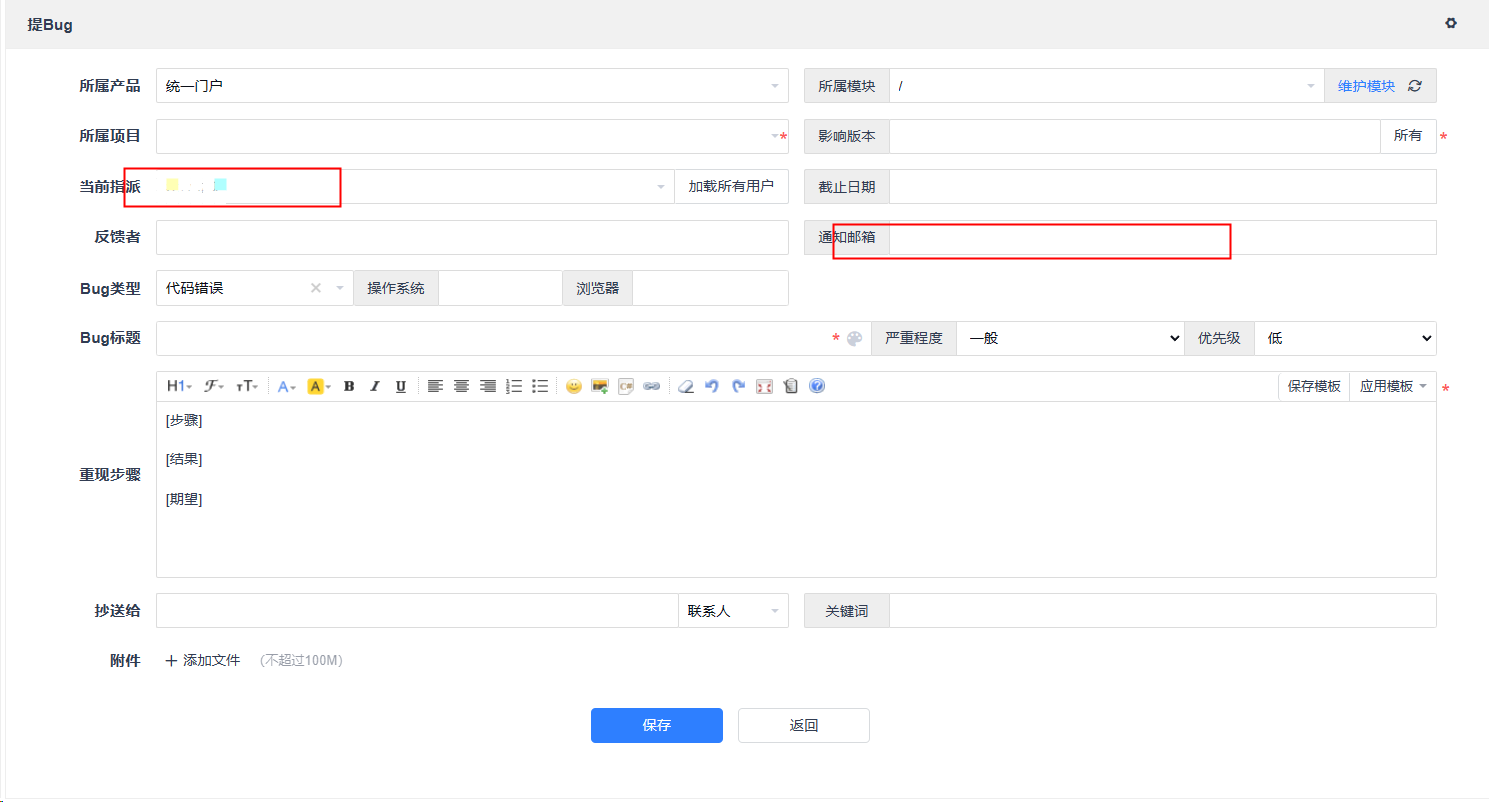Click the bold formatting icon
Viewport: 1489px width, 802px height.
pyautogui.click(x=349, y=387)
